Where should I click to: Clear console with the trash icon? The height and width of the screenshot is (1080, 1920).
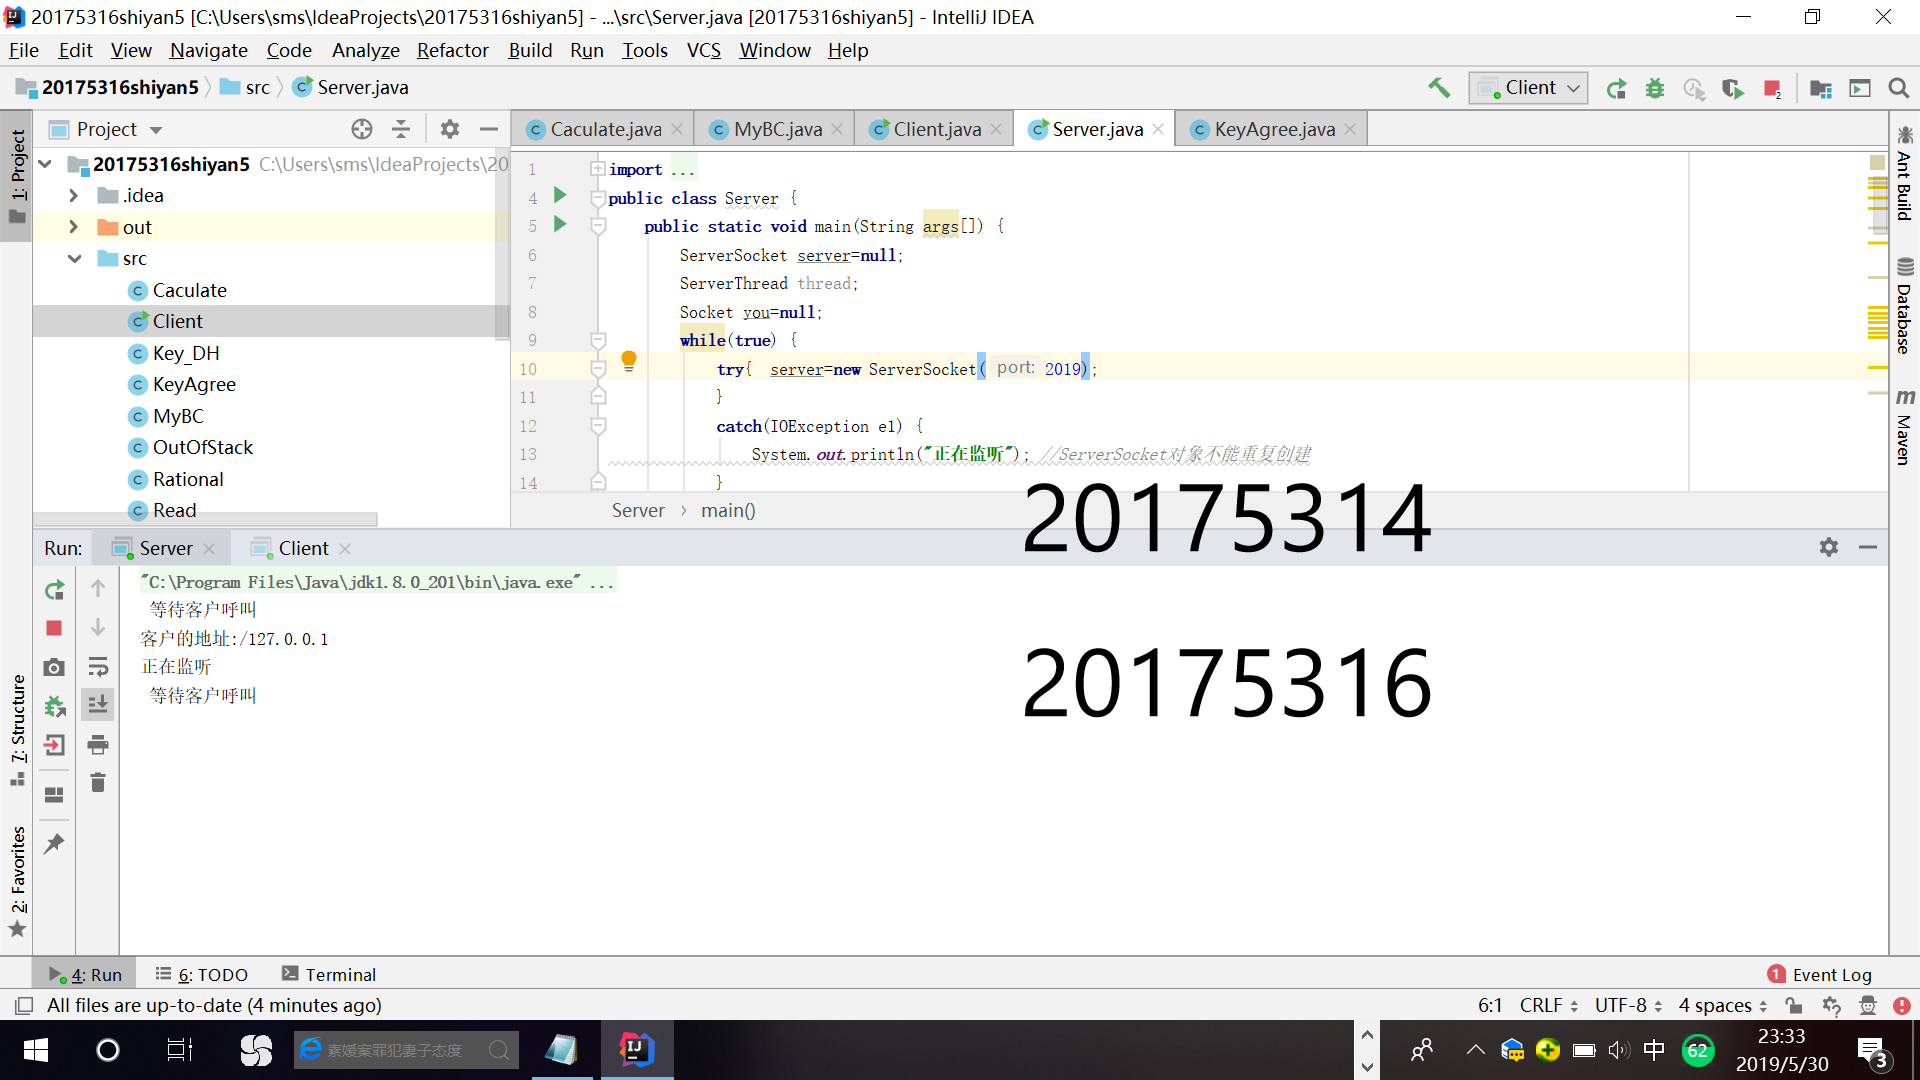click(x=98, y=783)
